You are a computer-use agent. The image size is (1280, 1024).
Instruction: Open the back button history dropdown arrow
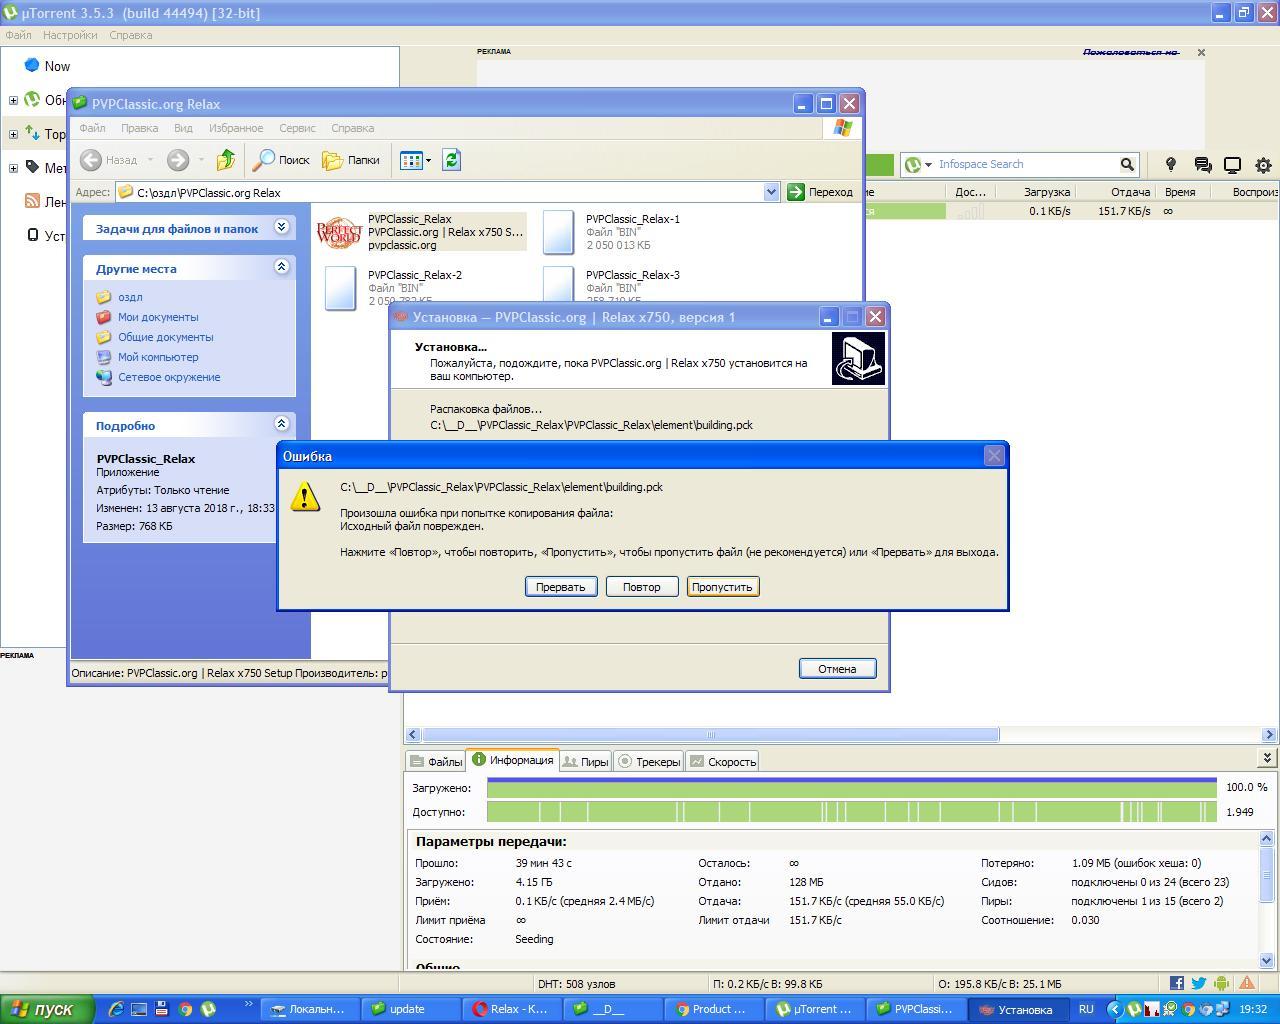(150, 160)
